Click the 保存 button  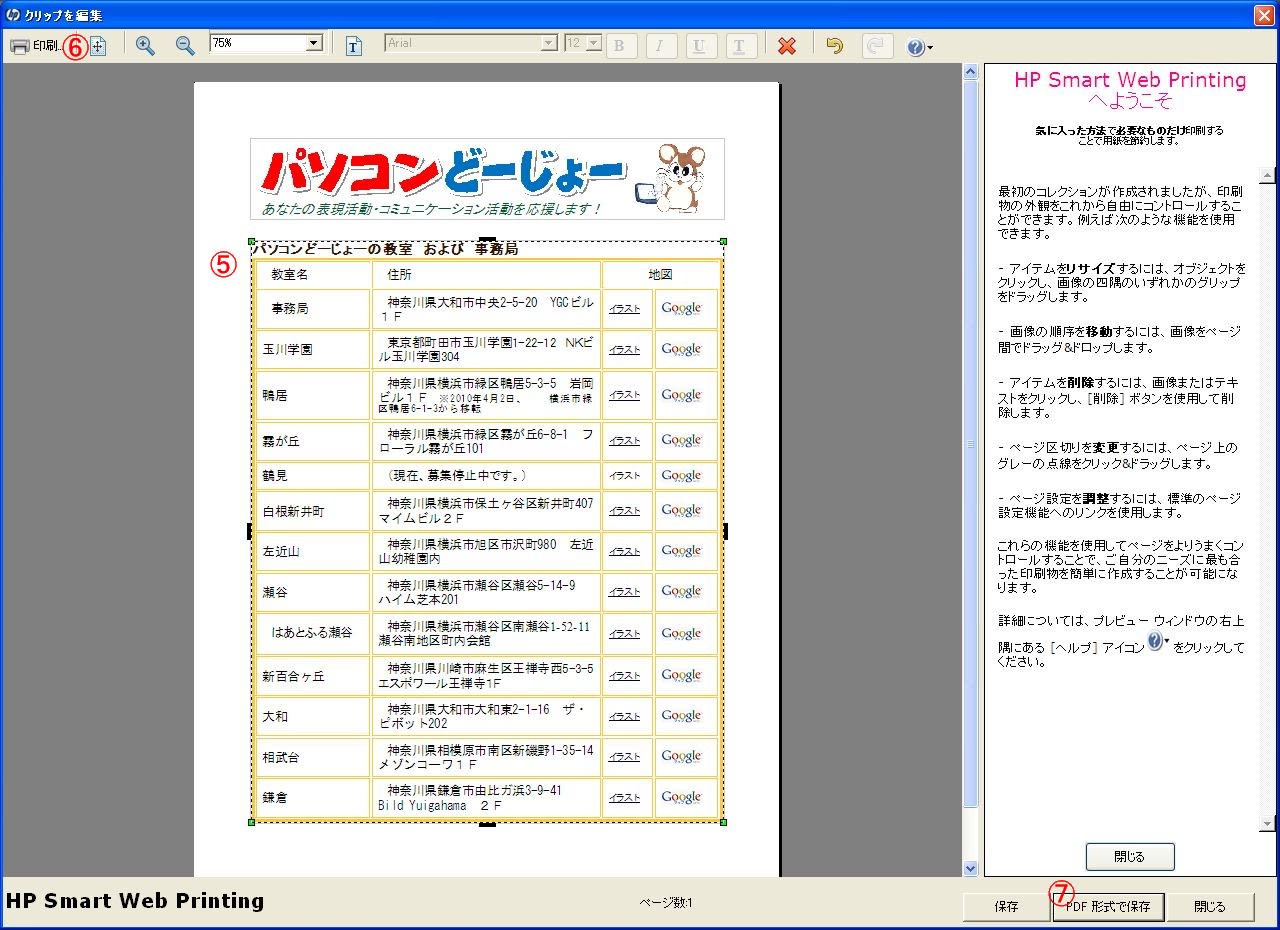pos(1006,907)
